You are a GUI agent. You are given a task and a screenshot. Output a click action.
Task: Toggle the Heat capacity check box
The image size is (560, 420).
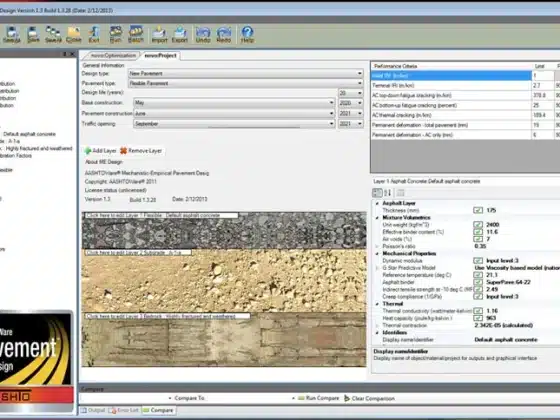(x=478, y=318)
